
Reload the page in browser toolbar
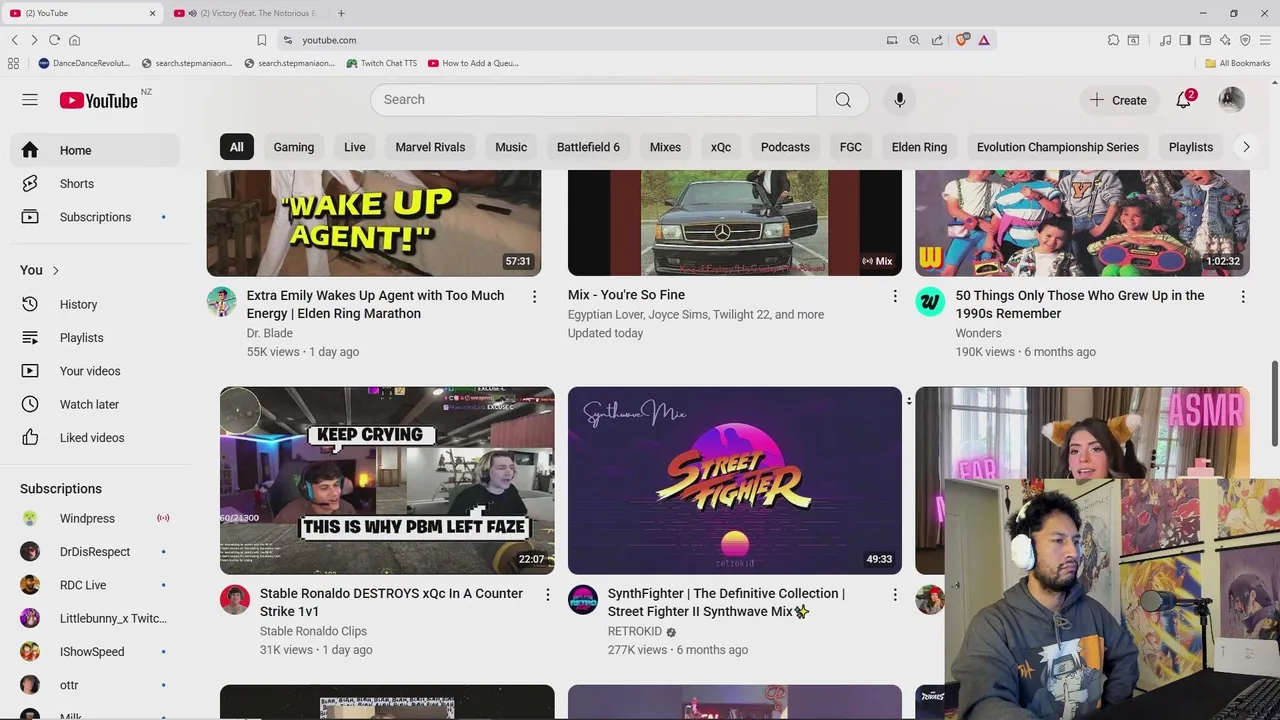point(54,40)
